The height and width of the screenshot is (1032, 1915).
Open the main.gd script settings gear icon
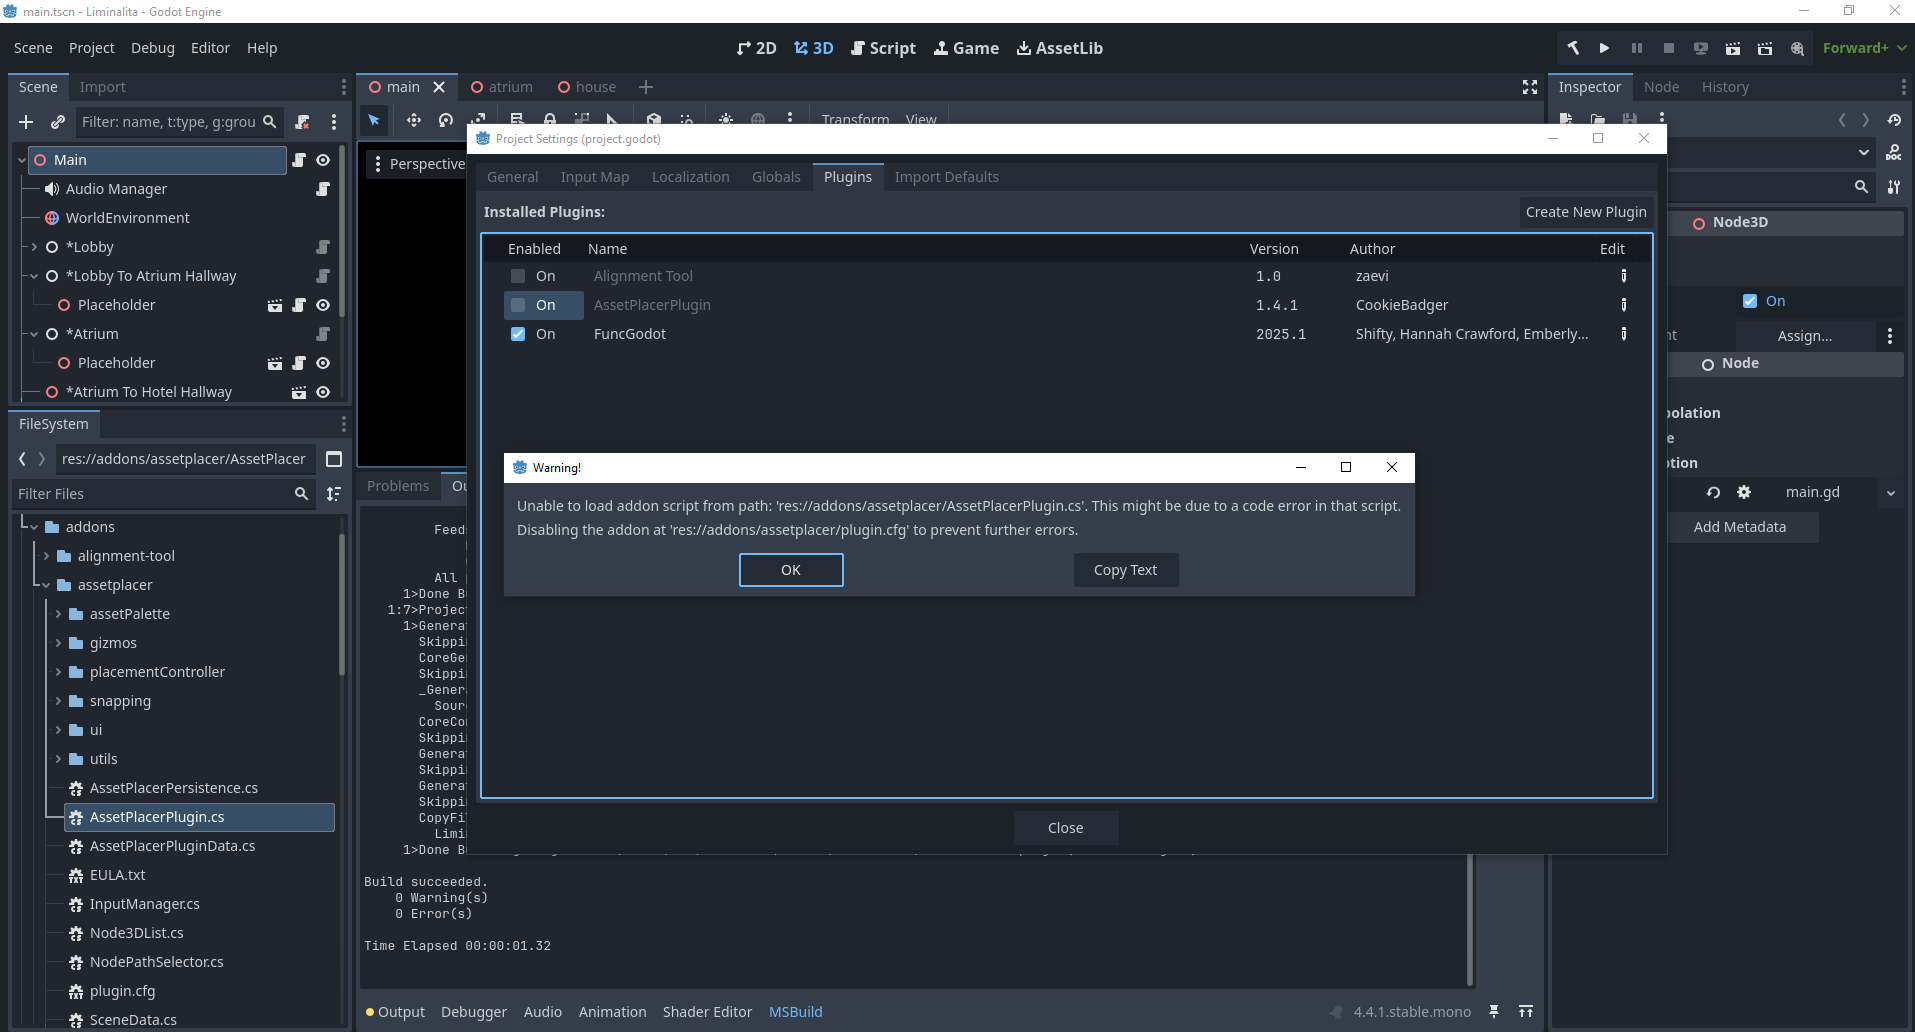[1744, 492]
